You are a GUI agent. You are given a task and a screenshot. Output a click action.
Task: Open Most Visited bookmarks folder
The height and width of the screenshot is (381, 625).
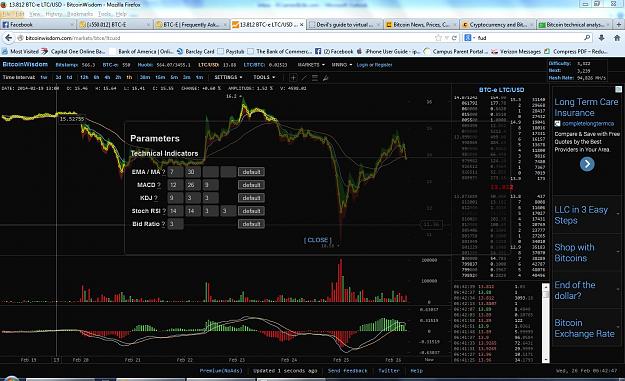20,51
